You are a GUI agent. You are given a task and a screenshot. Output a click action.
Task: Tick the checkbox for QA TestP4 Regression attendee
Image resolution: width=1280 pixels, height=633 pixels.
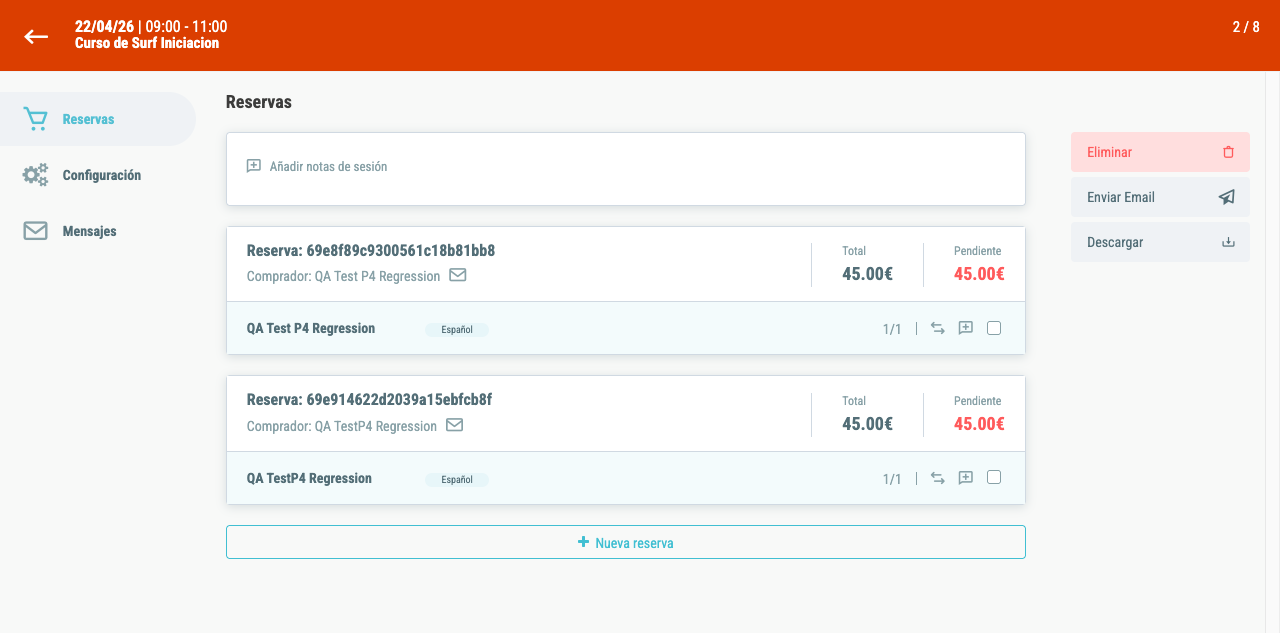[x=994, y=478]
